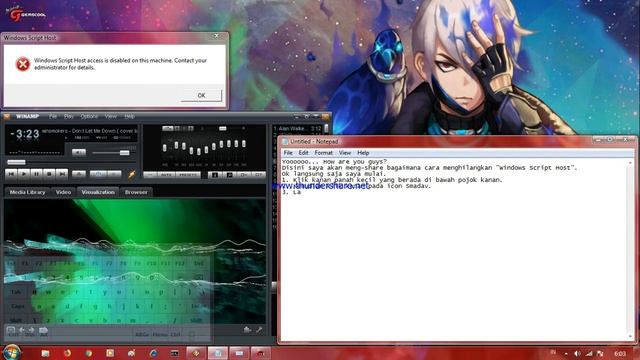Image resolution: width=640 pixels, height=360 pixels.
Task: Toggle equalizer ON button
Action: coord(150,175)
